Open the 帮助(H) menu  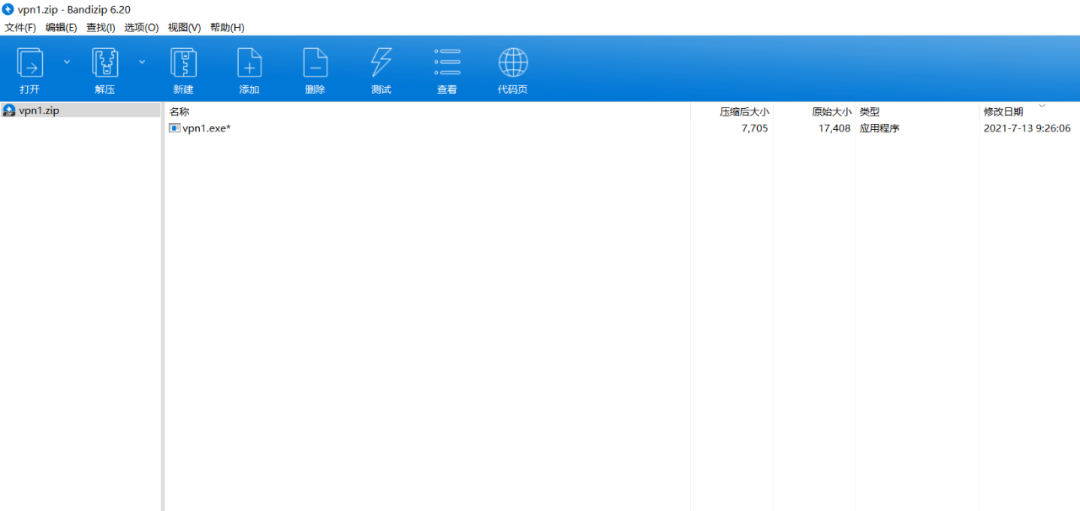pos(227,28)
